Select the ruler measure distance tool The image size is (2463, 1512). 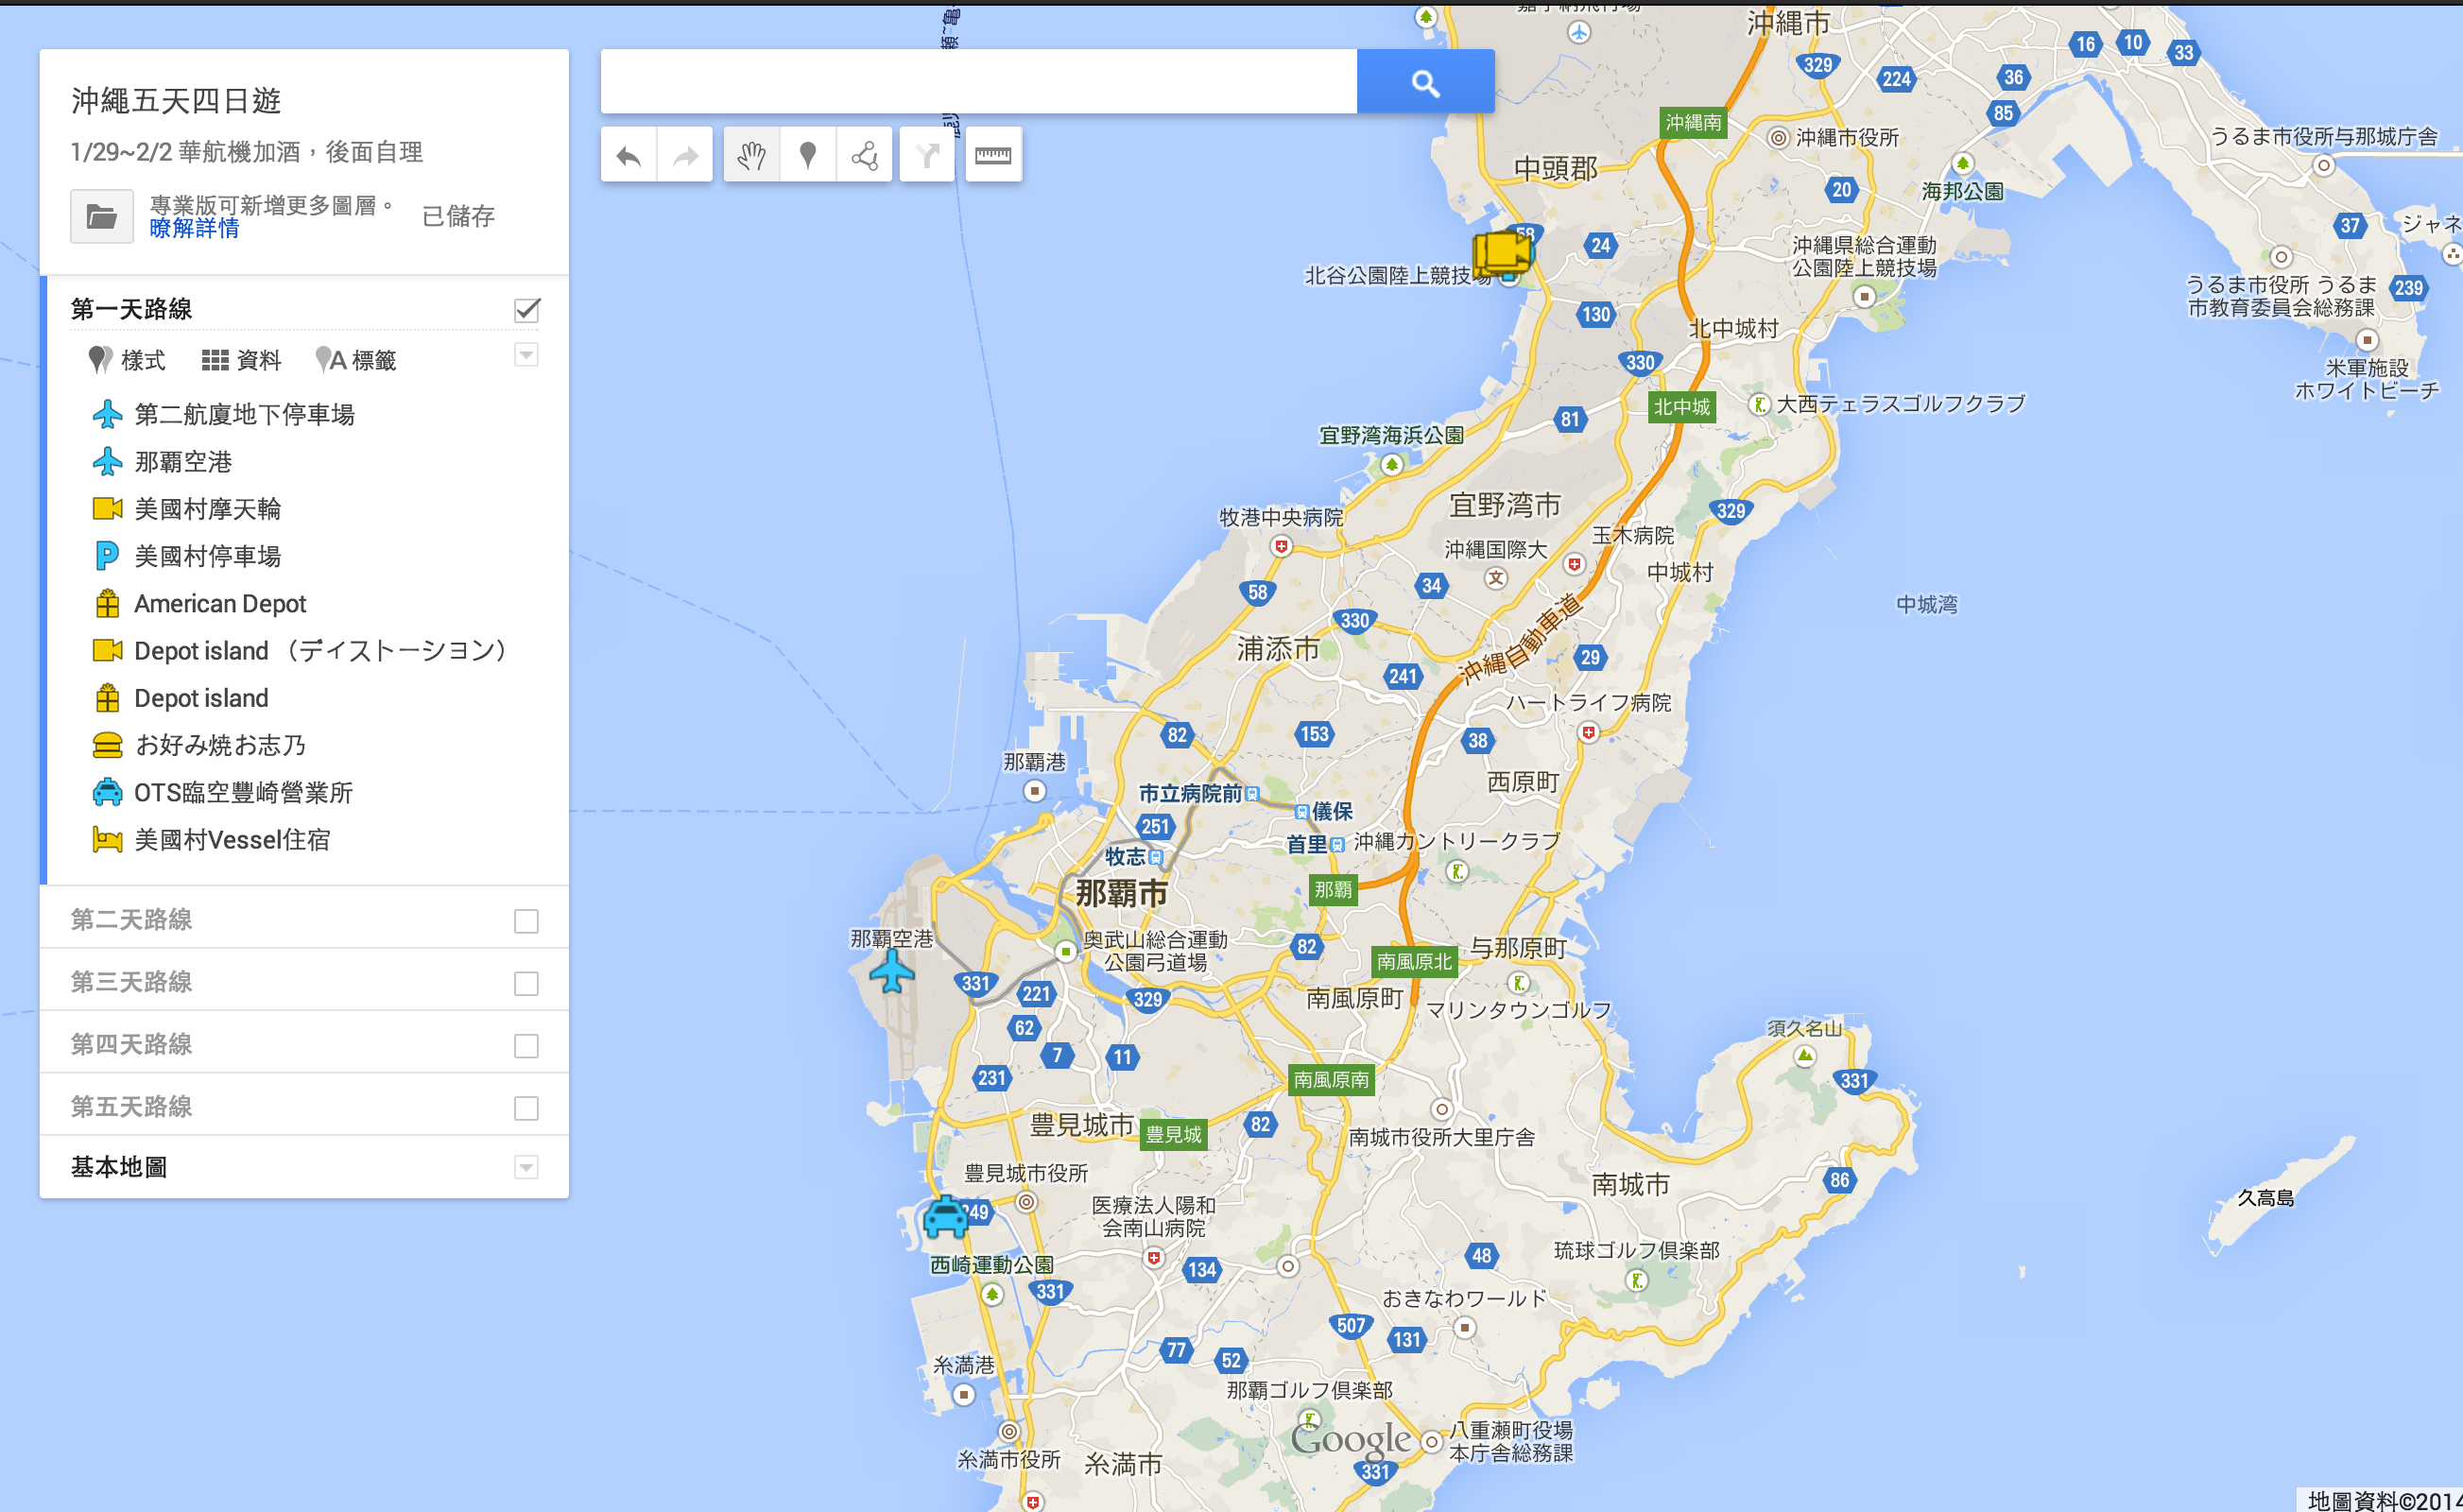(993, 156)
